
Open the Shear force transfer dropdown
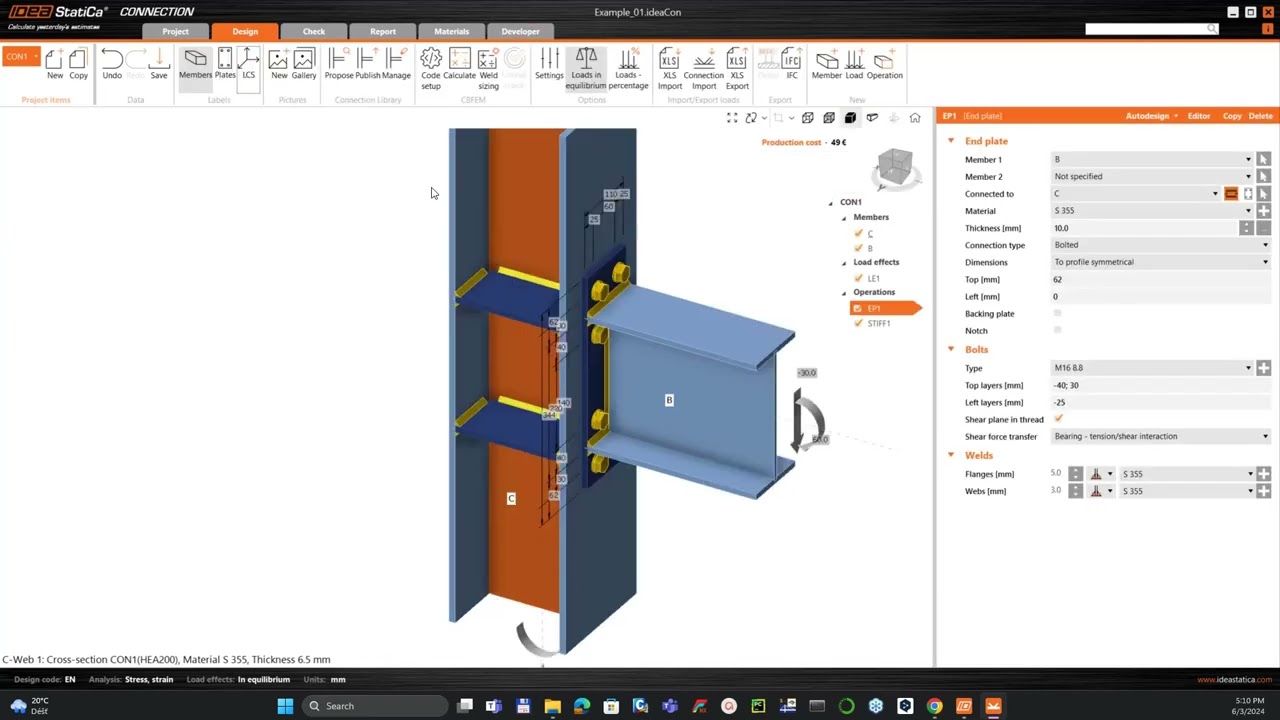(1161, 436)
